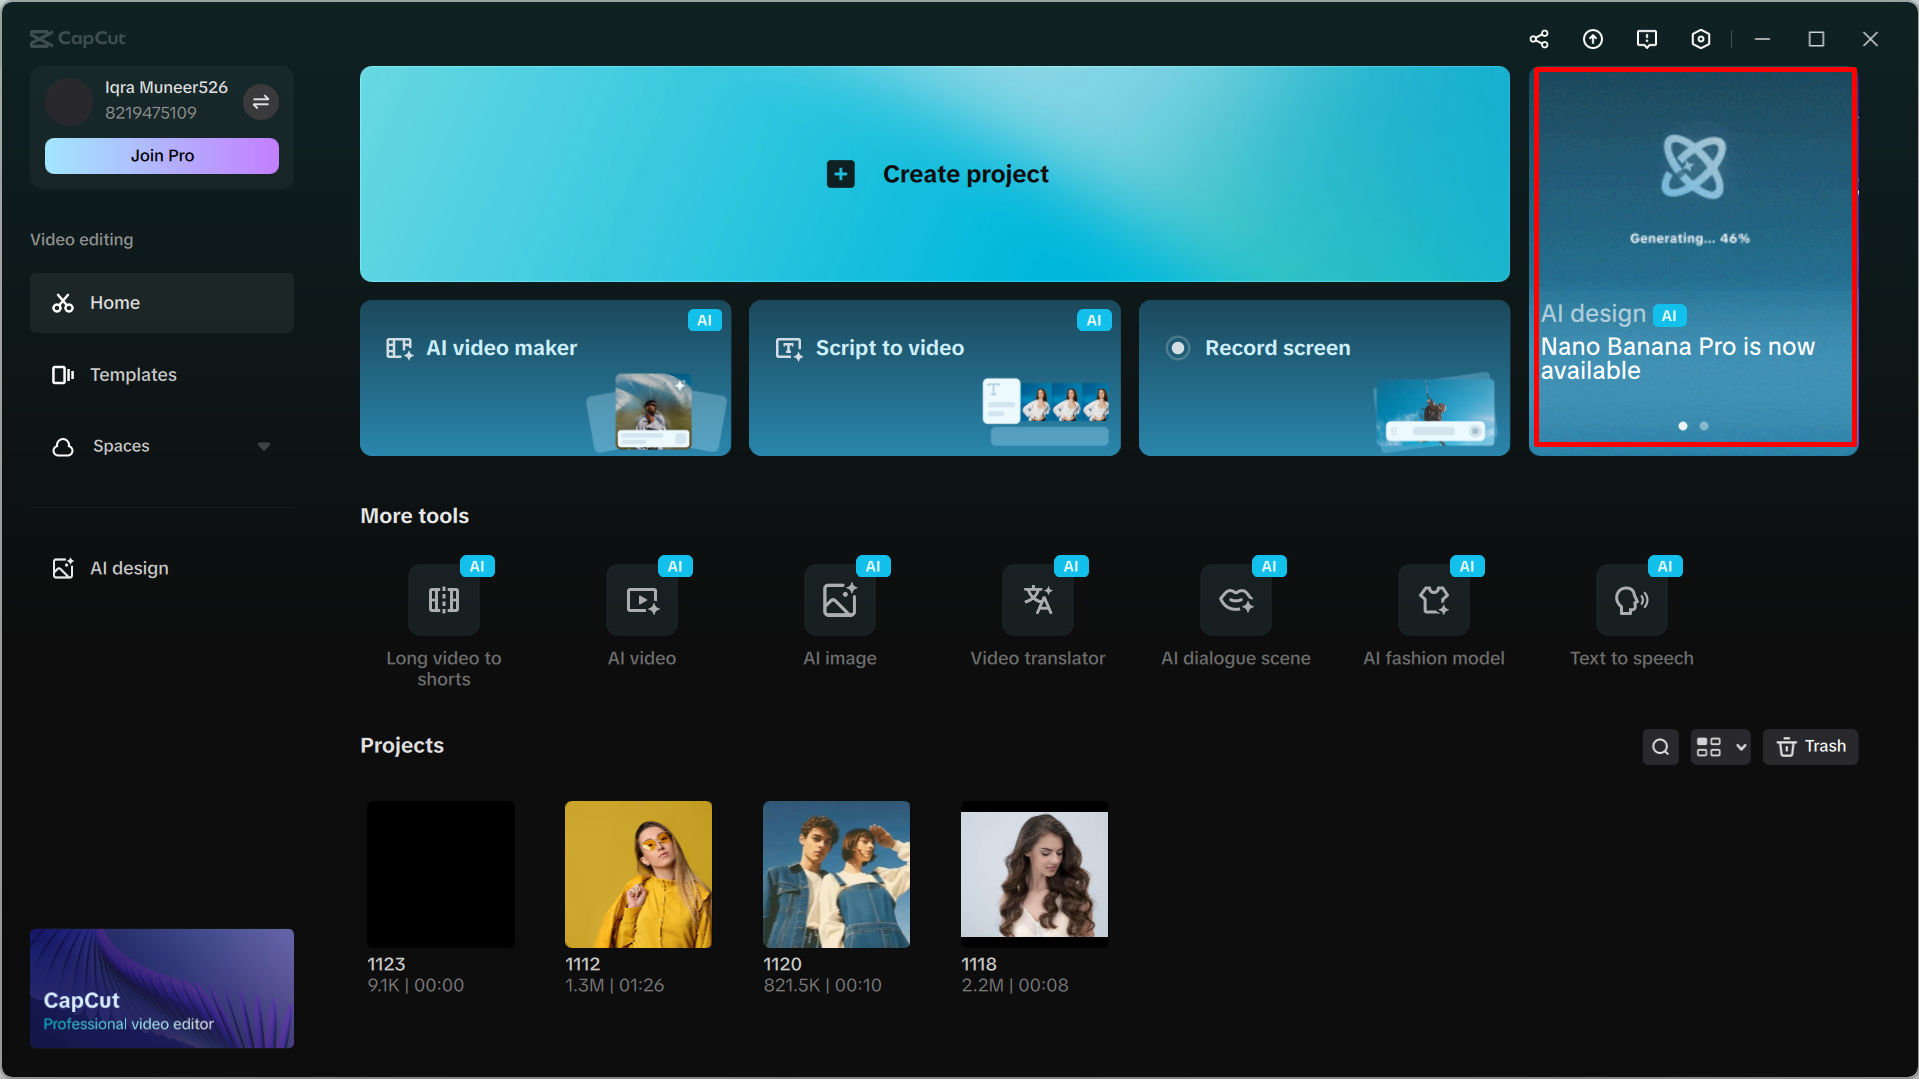Change the projects view layout dropdown

pos(1720,747)
